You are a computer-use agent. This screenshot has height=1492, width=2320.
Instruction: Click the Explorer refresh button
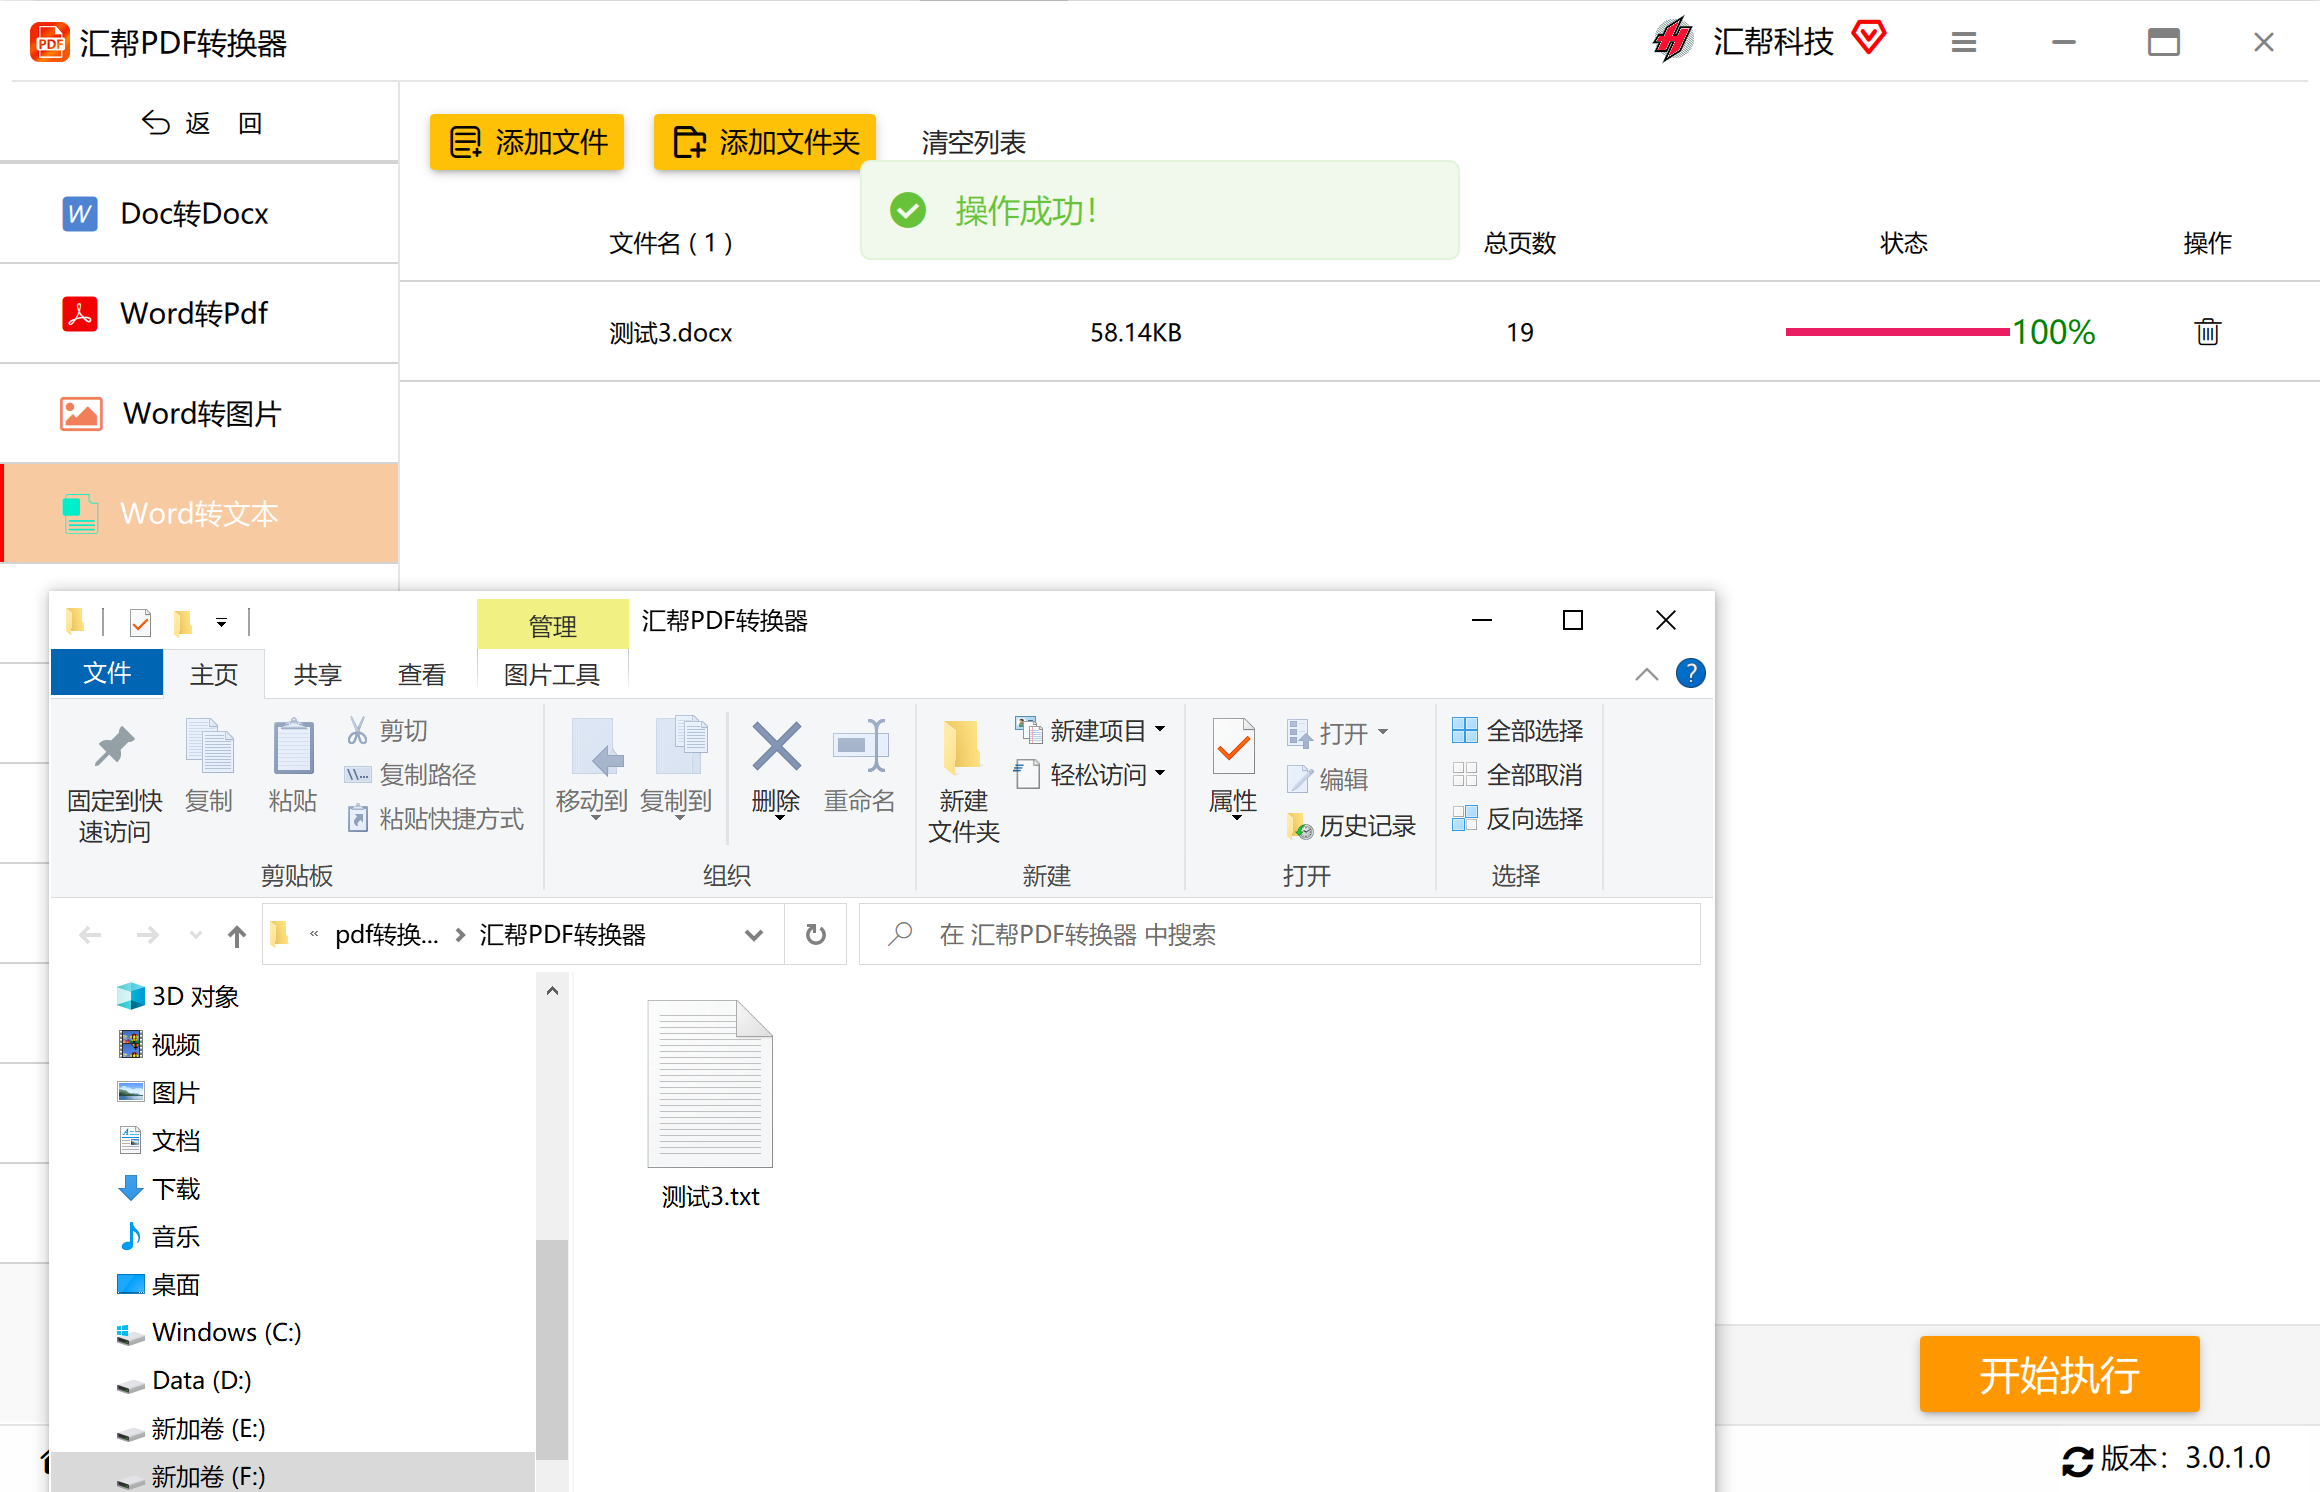[x=816, y=934]
